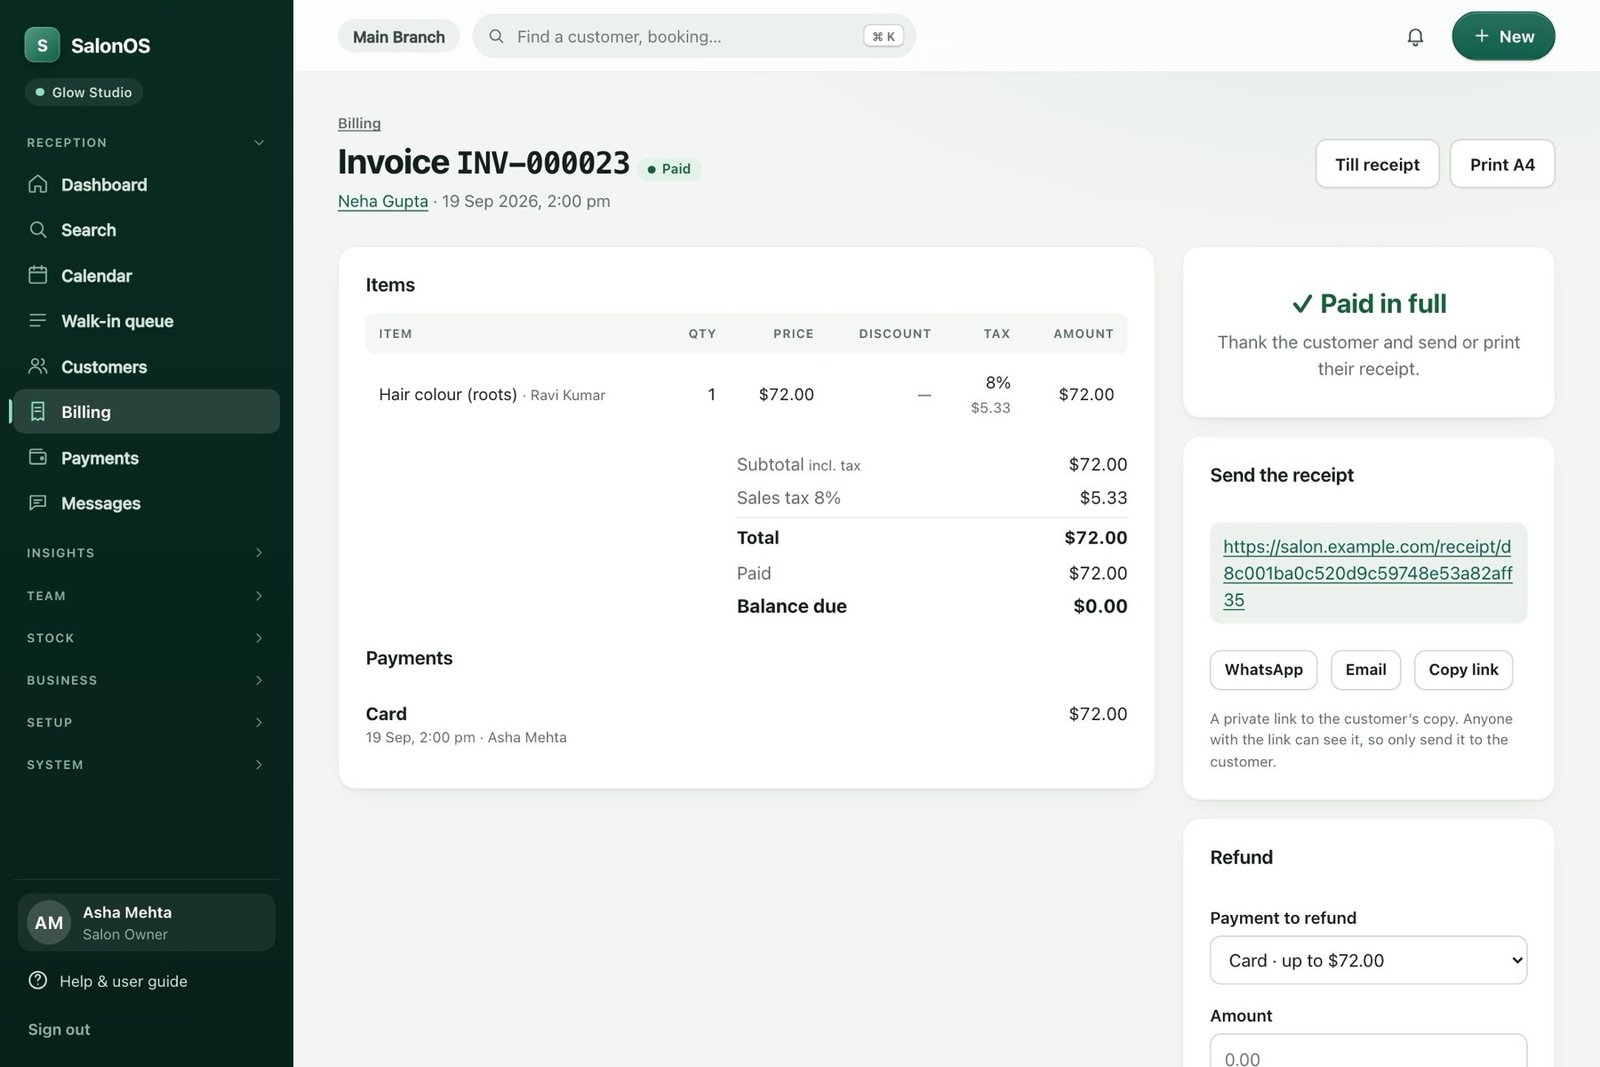Expand the Business section
1600x1067 pixels.
click(x=146, y=680)
